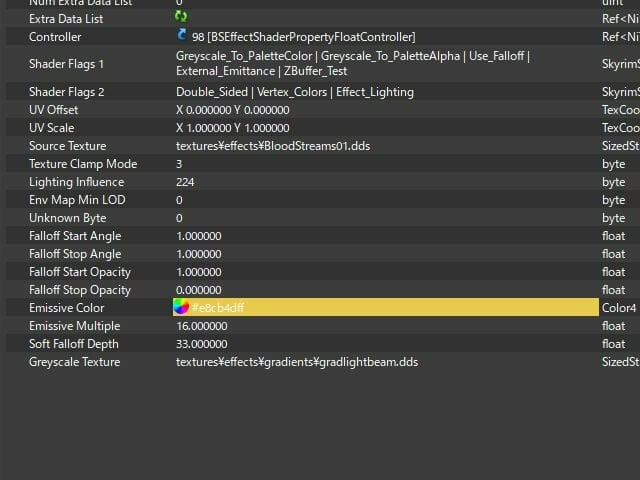
Task: Select the Color4 type cell
Action: [x=619, y=308]
